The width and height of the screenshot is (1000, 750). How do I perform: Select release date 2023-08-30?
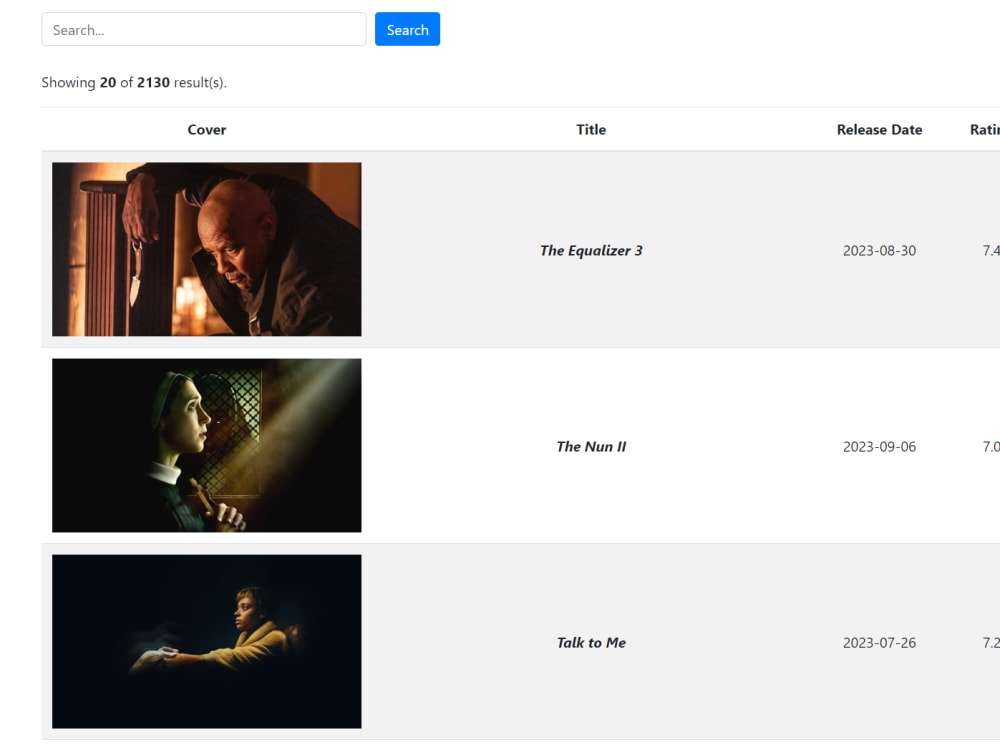[x=879, y=251]
